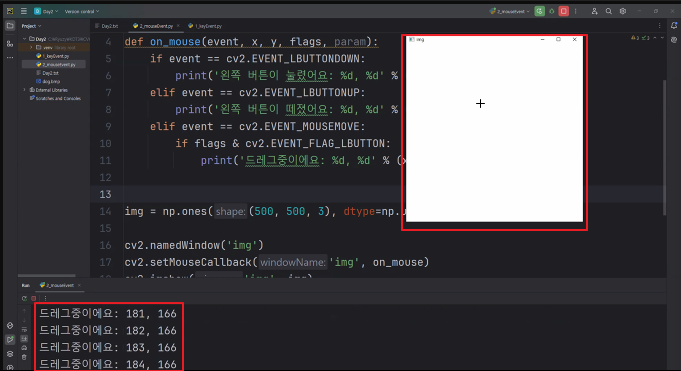Click console output line '184, 166'

108,364
